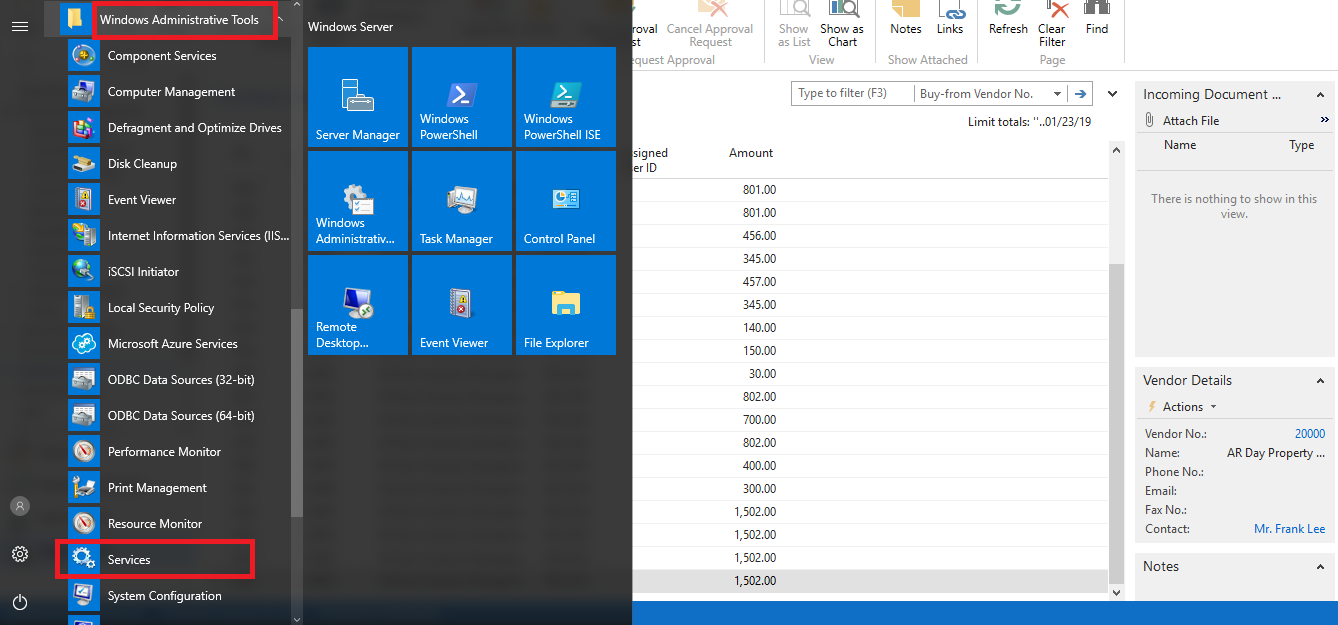
Task: Open Local Security Policy
Action: [x=178, y=308]
